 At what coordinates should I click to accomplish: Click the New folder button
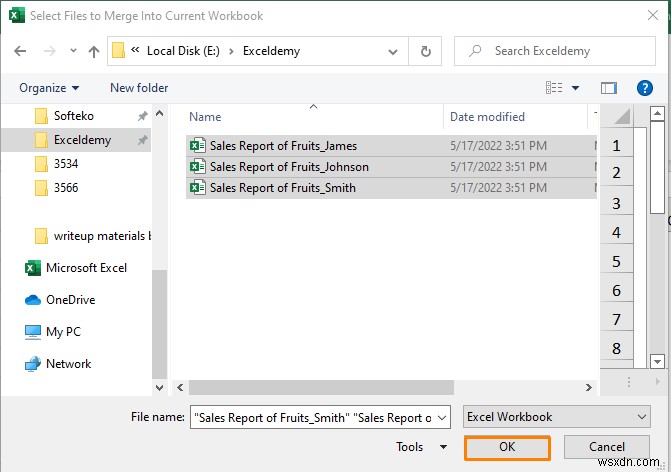tap(139, 88)
